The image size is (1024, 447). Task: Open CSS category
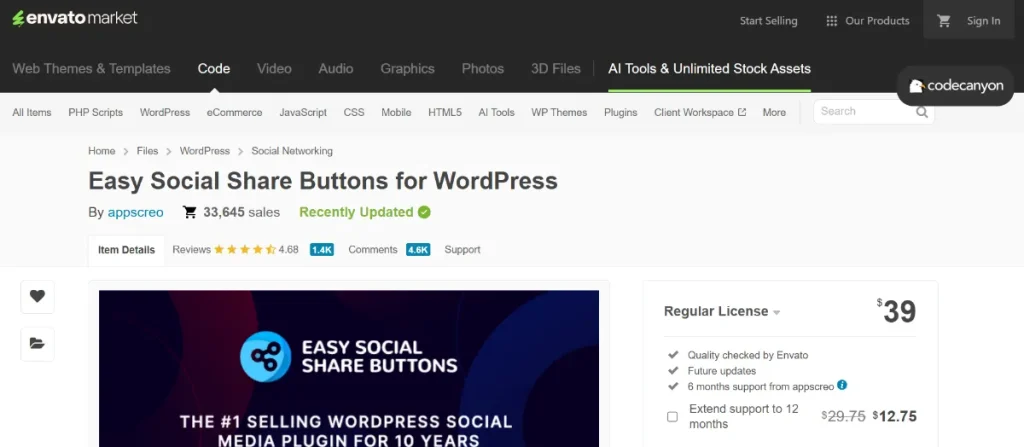pos(354,112)
